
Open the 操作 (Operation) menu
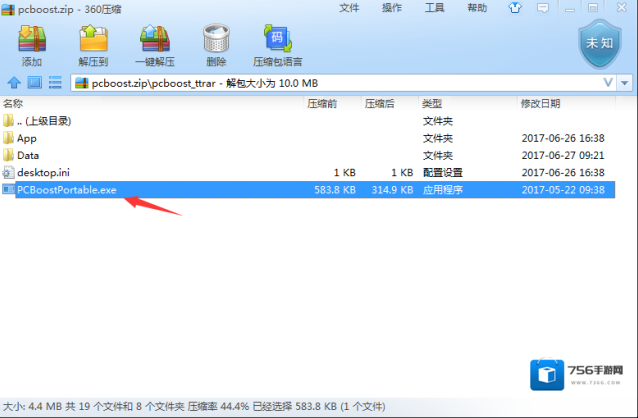392,8
